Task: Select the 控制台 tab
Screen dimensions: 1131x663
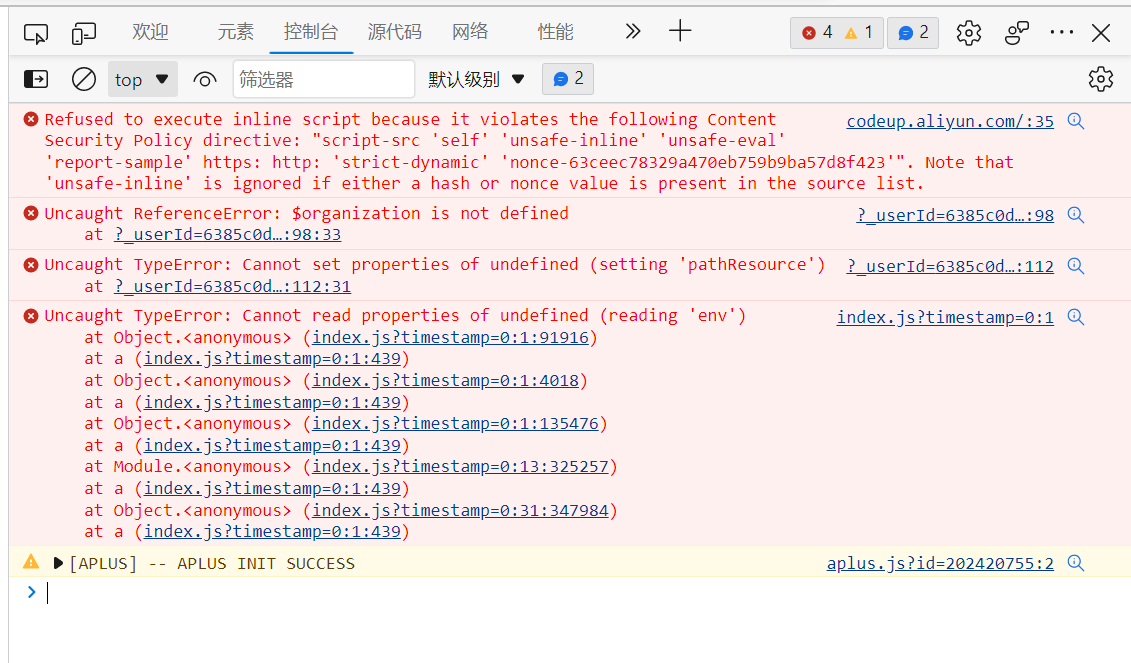Action: click(x=311, y=32)
